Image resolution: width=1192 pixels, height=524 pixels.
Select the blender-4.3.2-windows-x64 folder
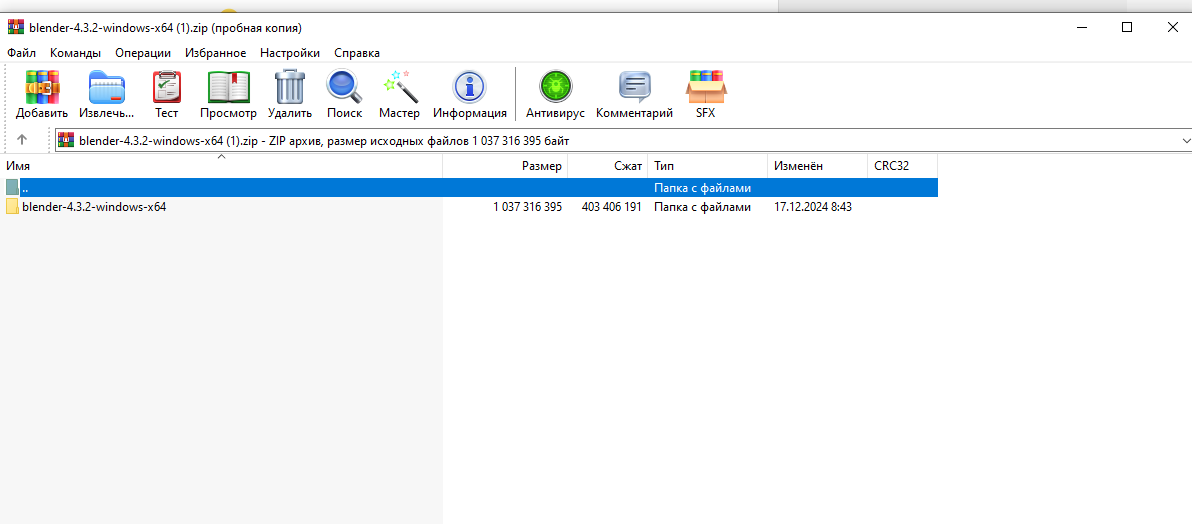pyautogui.click(x=94, y=207)
